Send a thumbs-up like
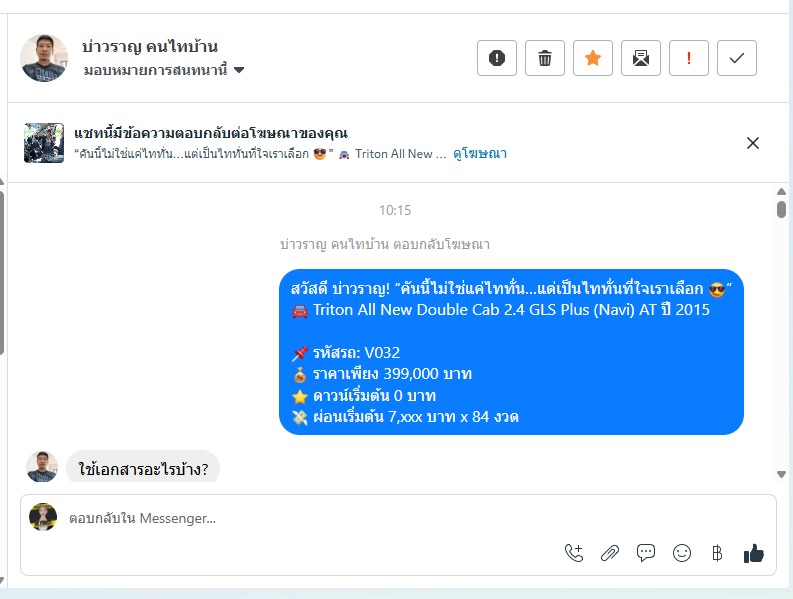 [x=754, y=553]
